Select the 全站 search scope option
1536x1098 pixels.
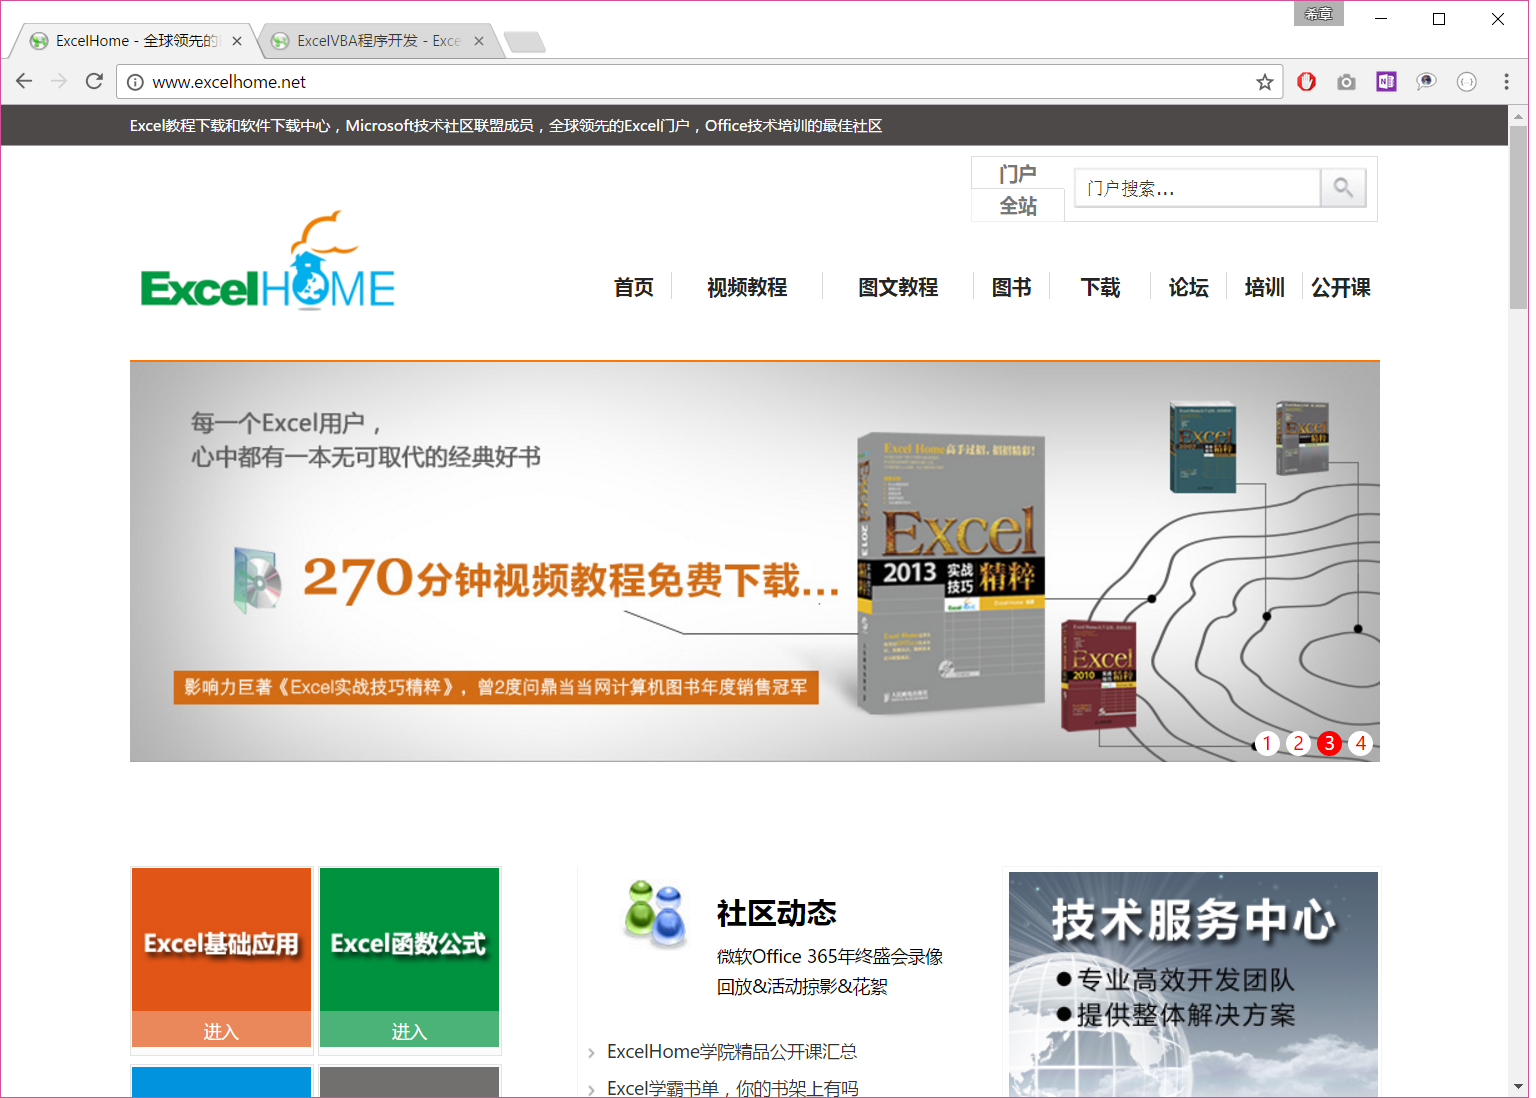point(1018,206)
